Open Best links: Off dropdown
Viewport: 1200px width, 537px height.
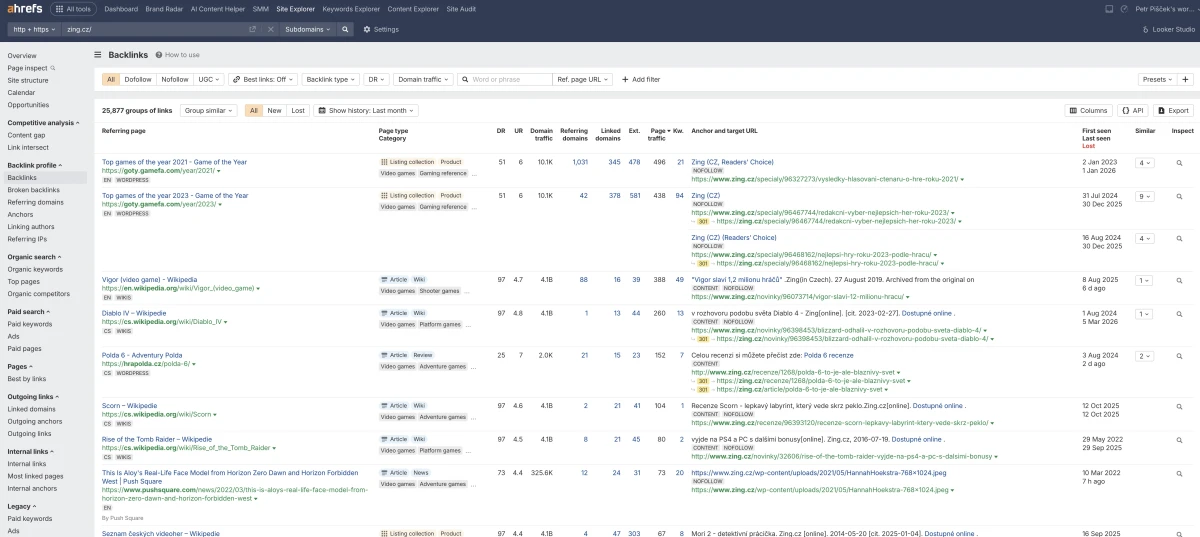click(263, 79)
